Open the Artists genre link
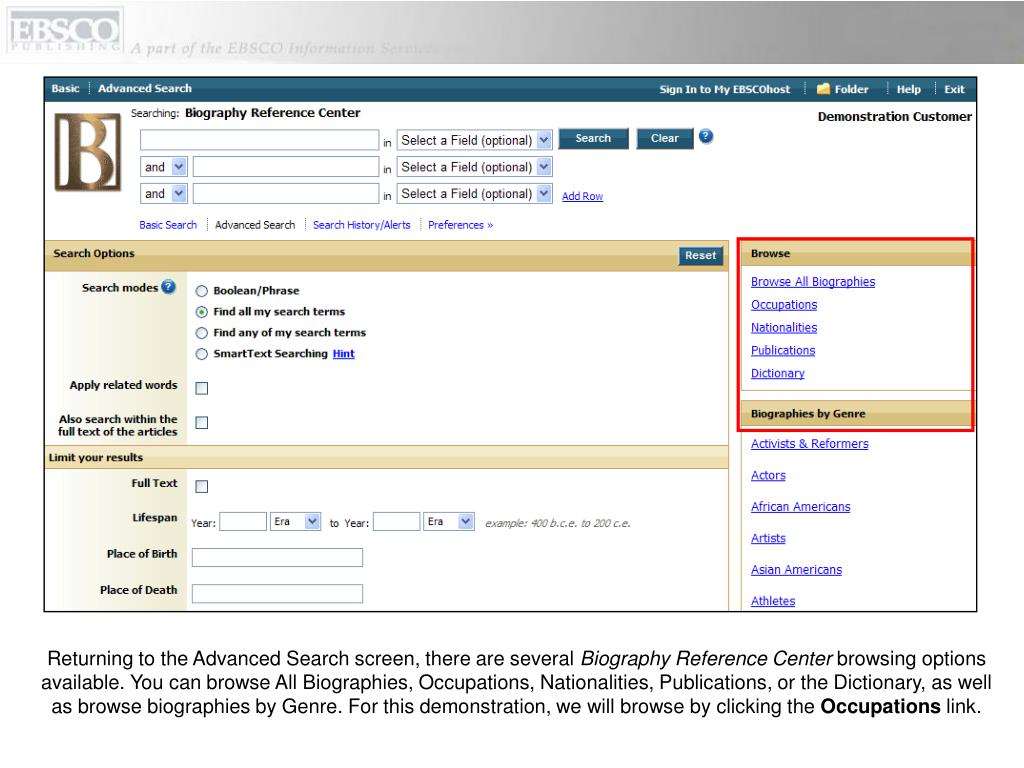The width and height of the screenshot is (1024, 768). coord(768,538)
